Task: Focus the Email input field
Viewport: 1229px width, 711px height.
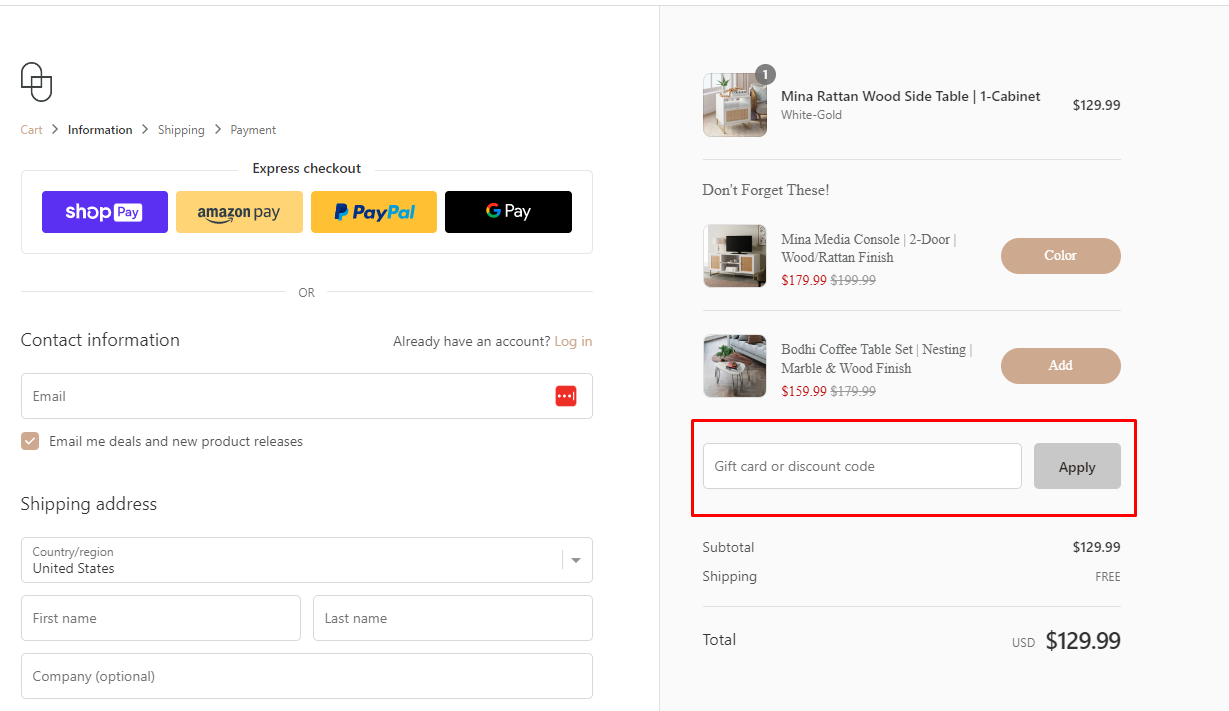Action: pyautogui.click(x=307, y=396)
